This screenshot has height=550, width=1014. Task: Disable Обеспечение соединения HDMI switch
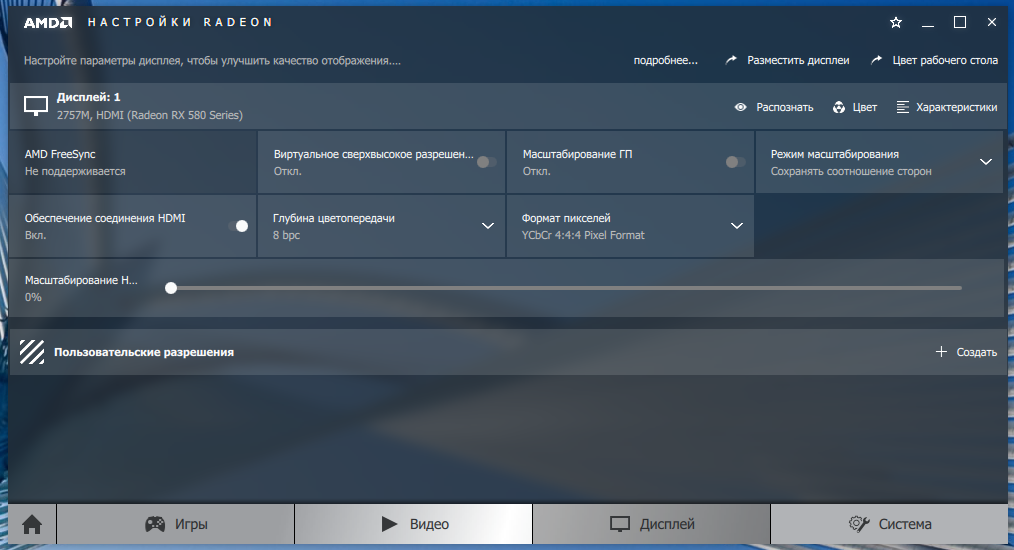[x=238, y=226]
